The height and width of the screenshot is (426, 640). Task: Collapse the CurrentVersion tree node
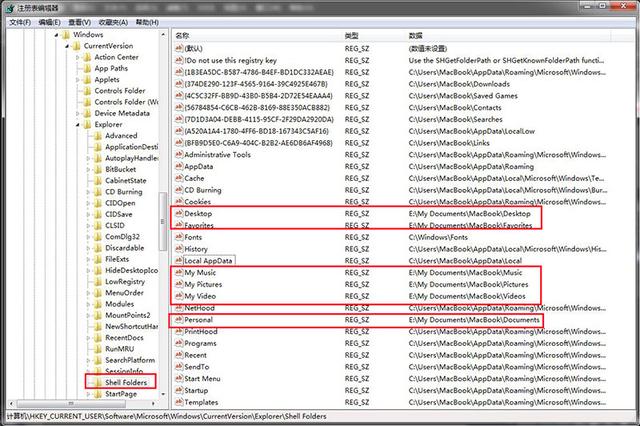point(67,46)
